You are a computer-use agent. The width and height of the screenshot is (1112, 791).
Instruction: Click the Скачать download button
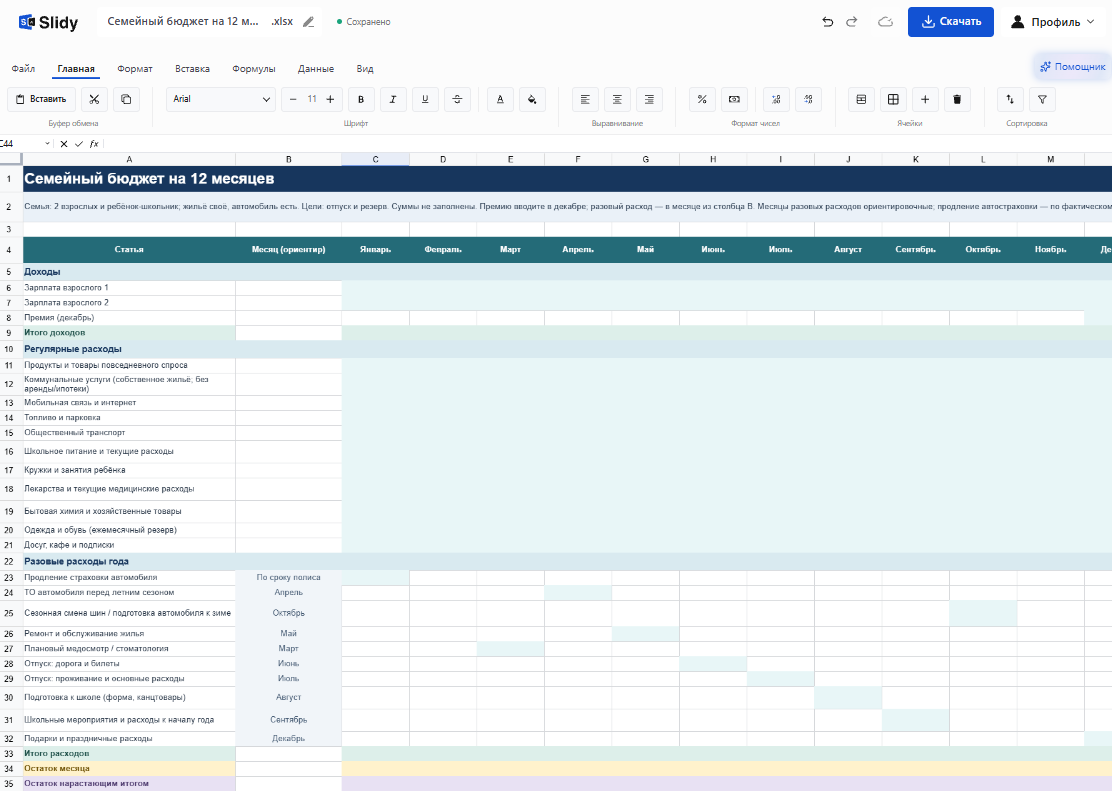(950, 22)
